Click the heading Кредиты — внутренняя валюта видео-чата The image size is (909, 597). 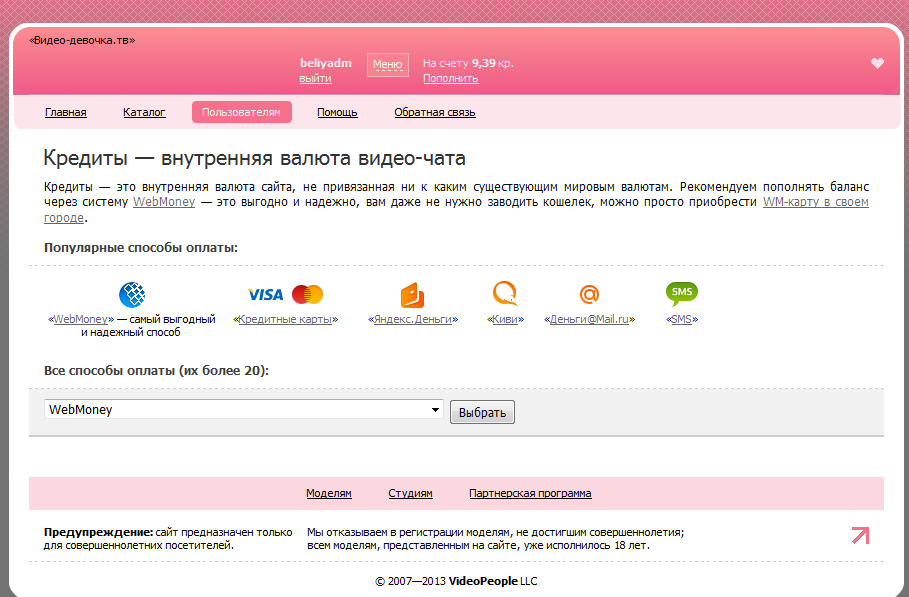254,158
